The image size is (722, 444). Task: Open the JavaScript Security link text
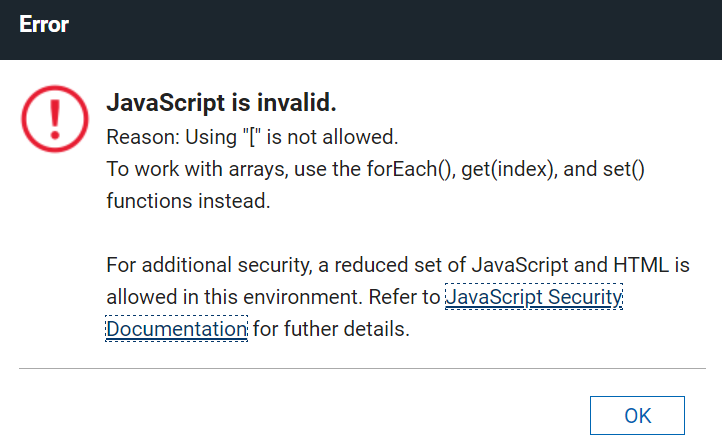534,297
